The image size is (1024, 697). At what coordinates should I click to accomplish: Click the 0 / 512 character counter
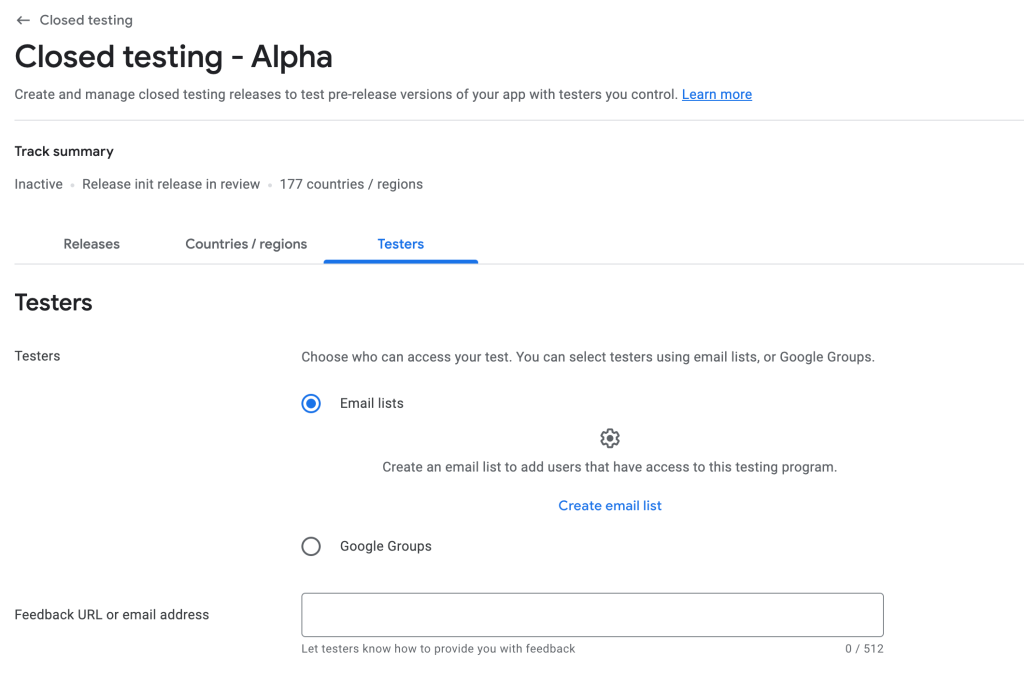coord(864,649)
